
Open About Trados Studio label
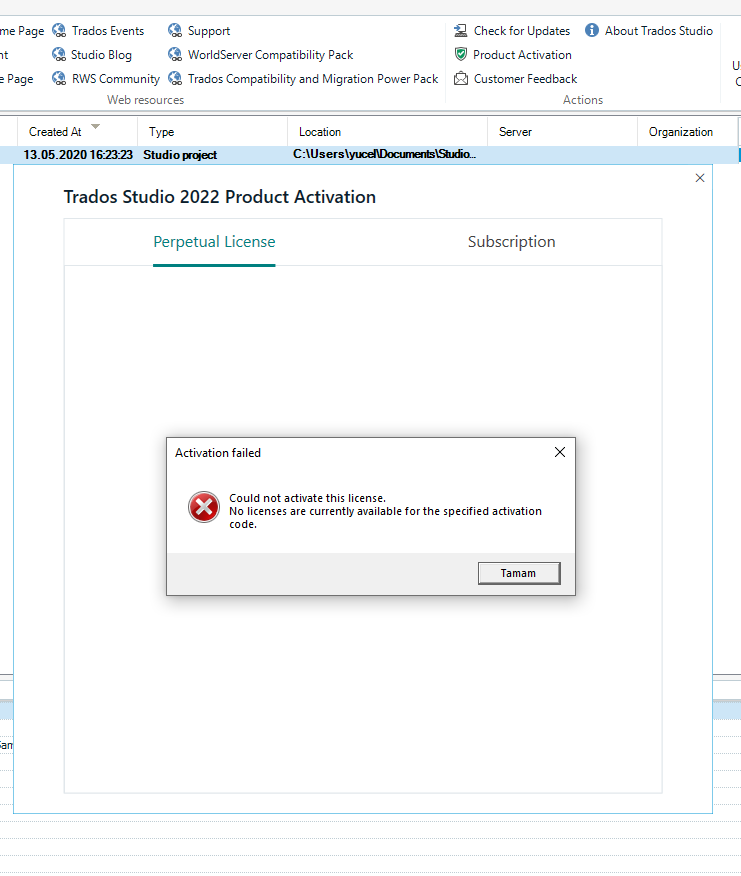[658, 31]
